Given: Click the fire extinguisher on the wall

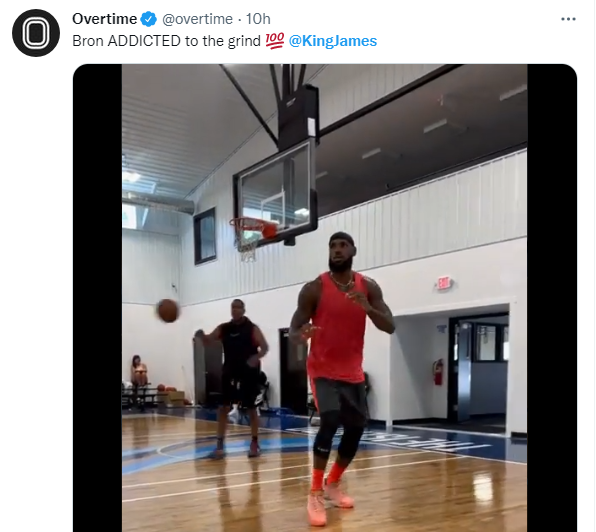Looking at the screenshot, I should pyautogui.click(x=438, y=372).
